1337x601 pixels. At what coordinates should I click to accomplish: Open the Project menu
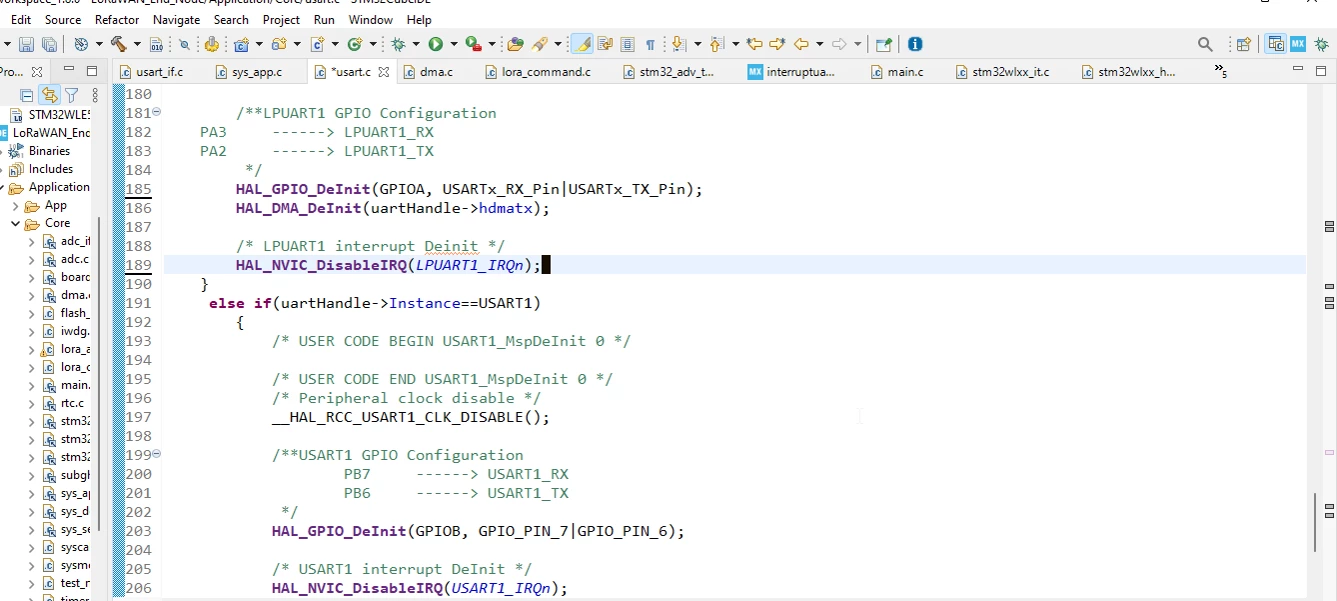pyautogui.click(x=281, y=19)
